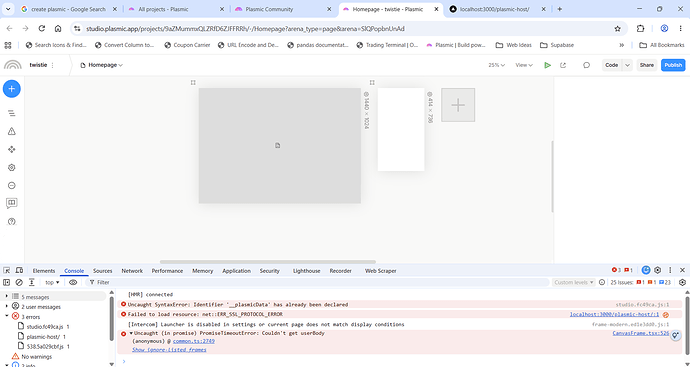Viewport: 690px width, 367px height.
Task: Open the localhost:3000/plasmic-host/:1 link
Action: pyautogui.click(x=614, y=314)
